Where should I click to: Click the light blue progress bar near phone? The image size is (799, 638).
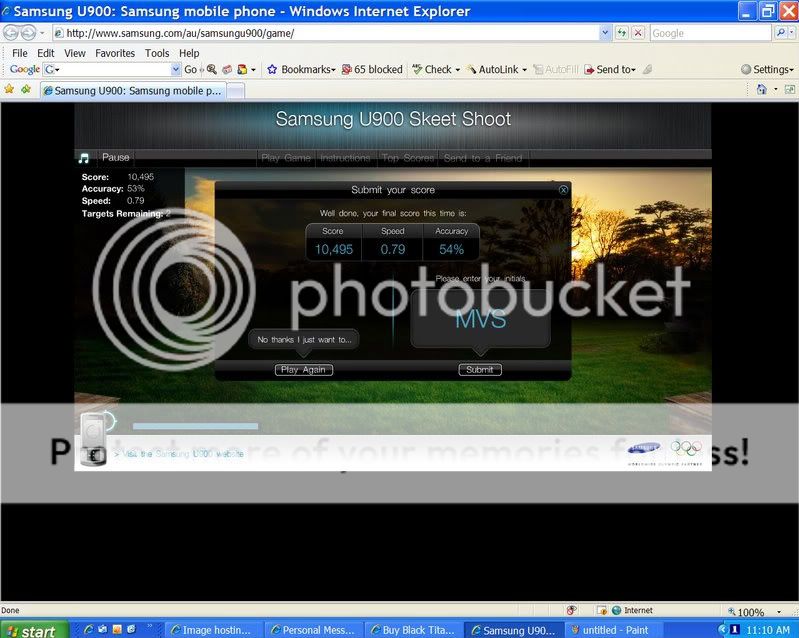[x=195, y=426]
